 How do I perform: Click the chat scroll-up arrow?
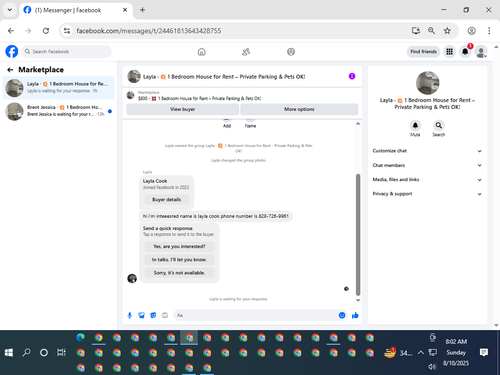358,124
